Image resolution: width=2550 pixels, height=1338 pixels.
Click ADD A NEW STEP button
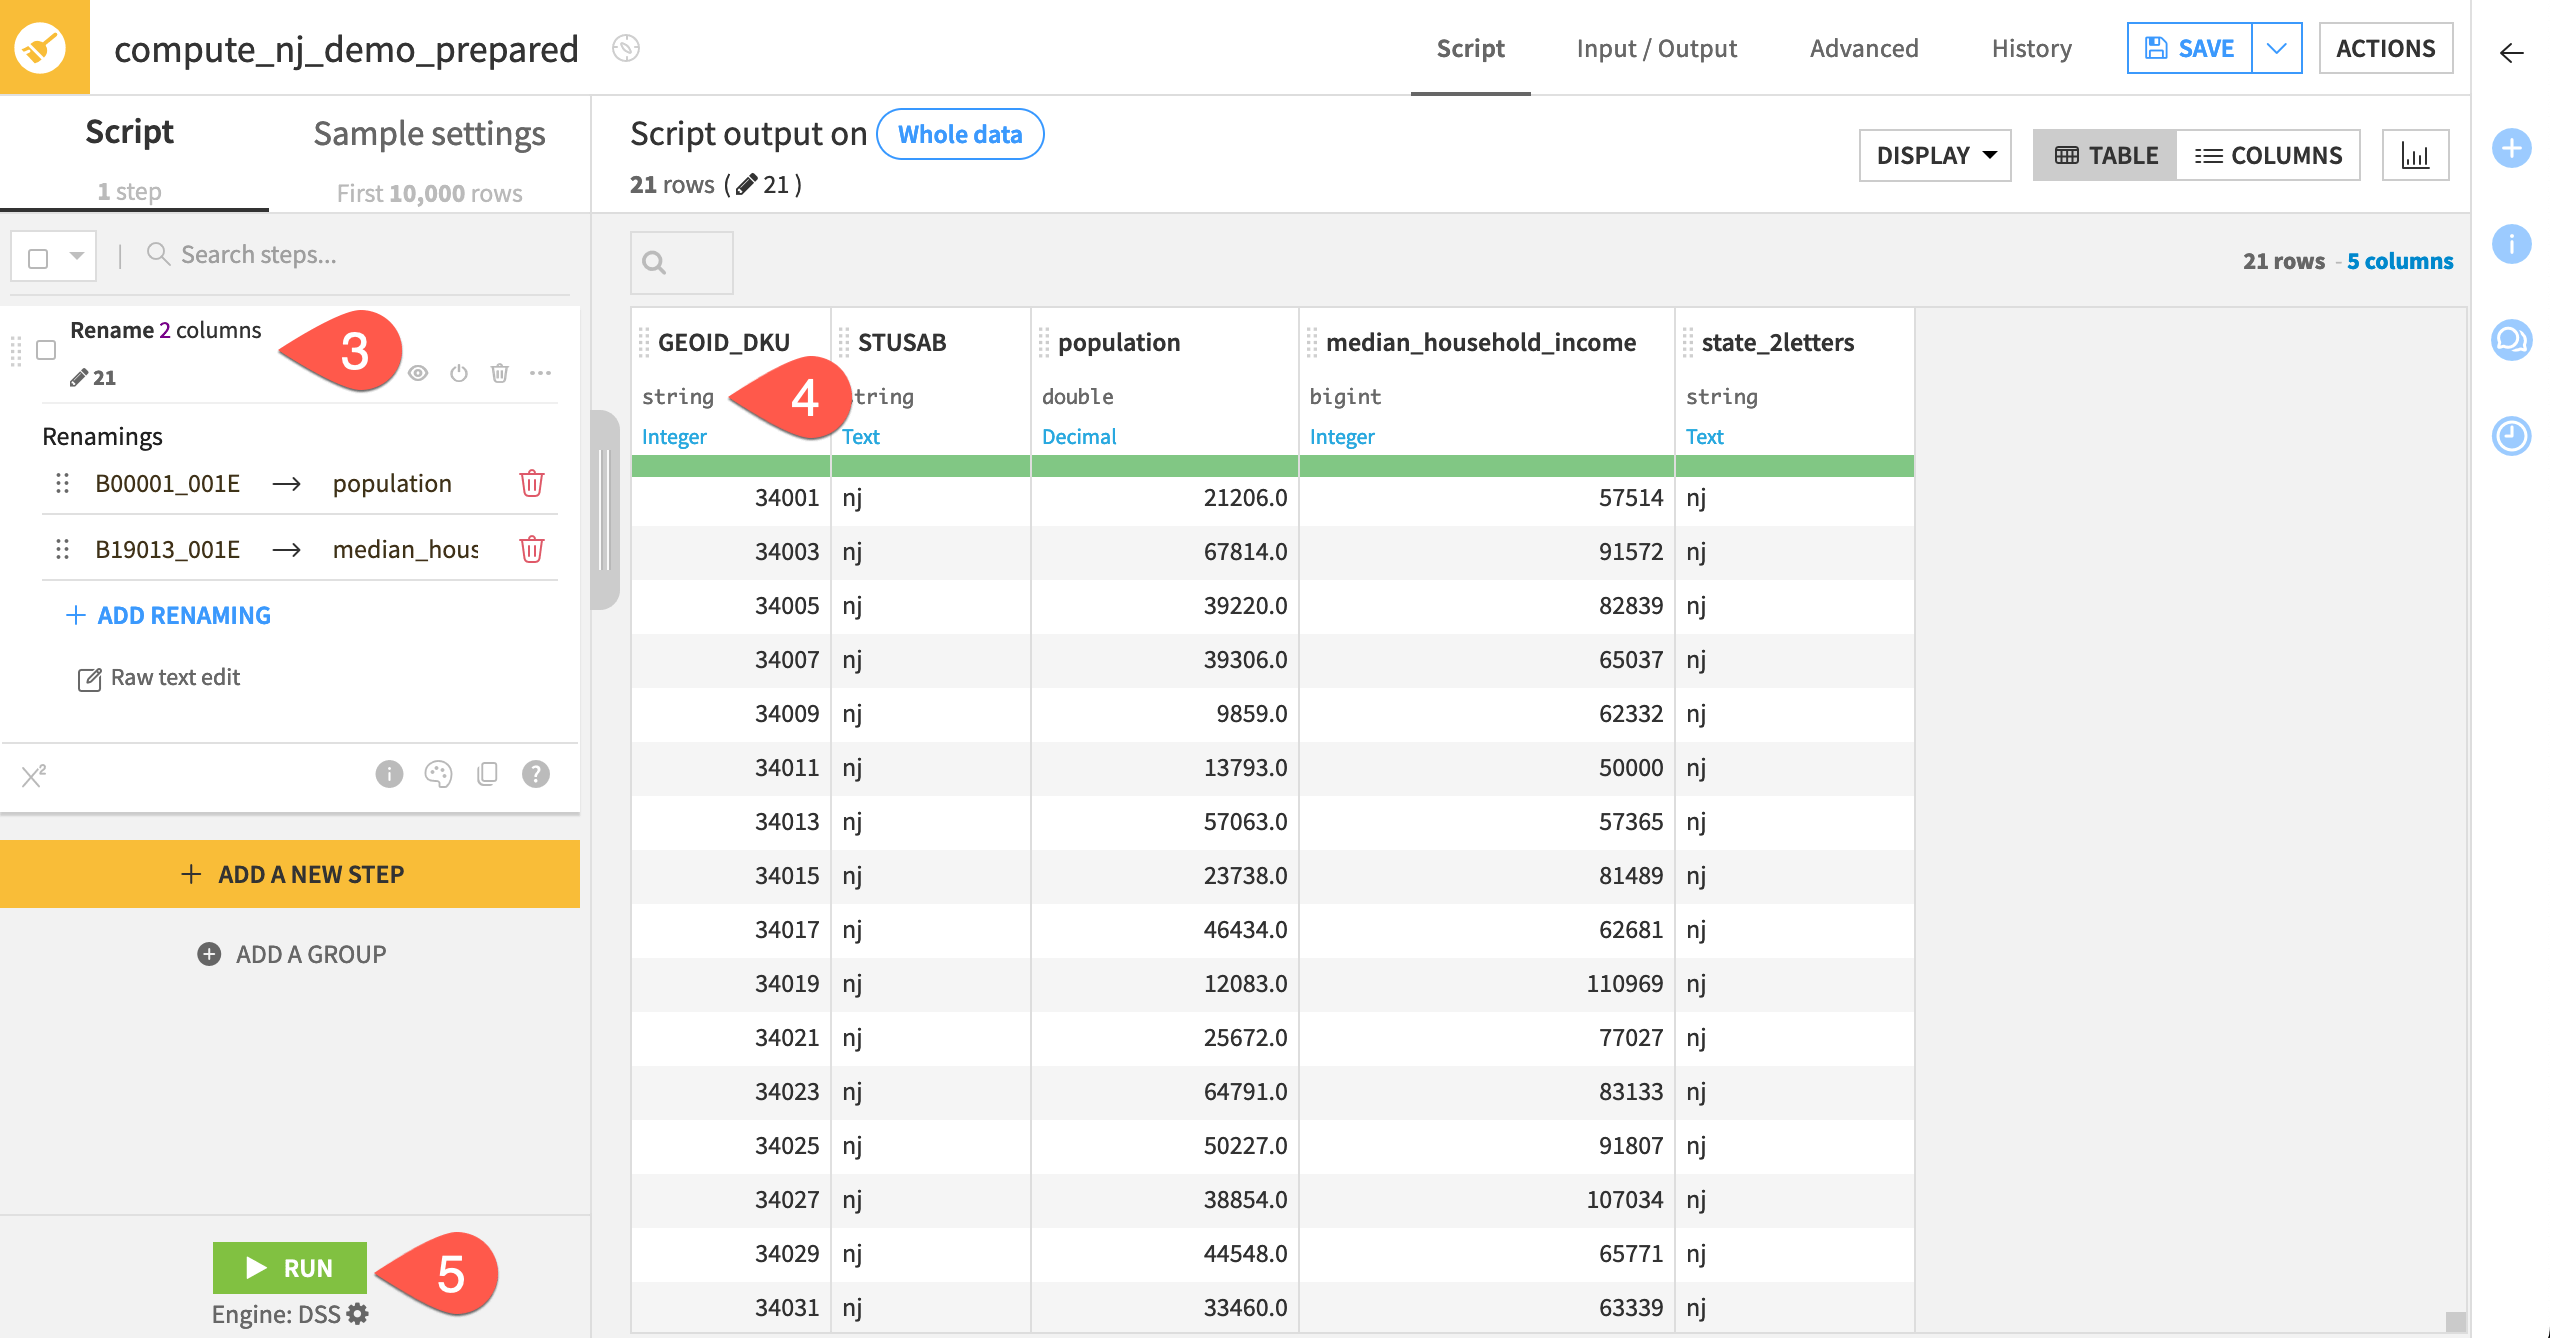click(x=290, y=874)
